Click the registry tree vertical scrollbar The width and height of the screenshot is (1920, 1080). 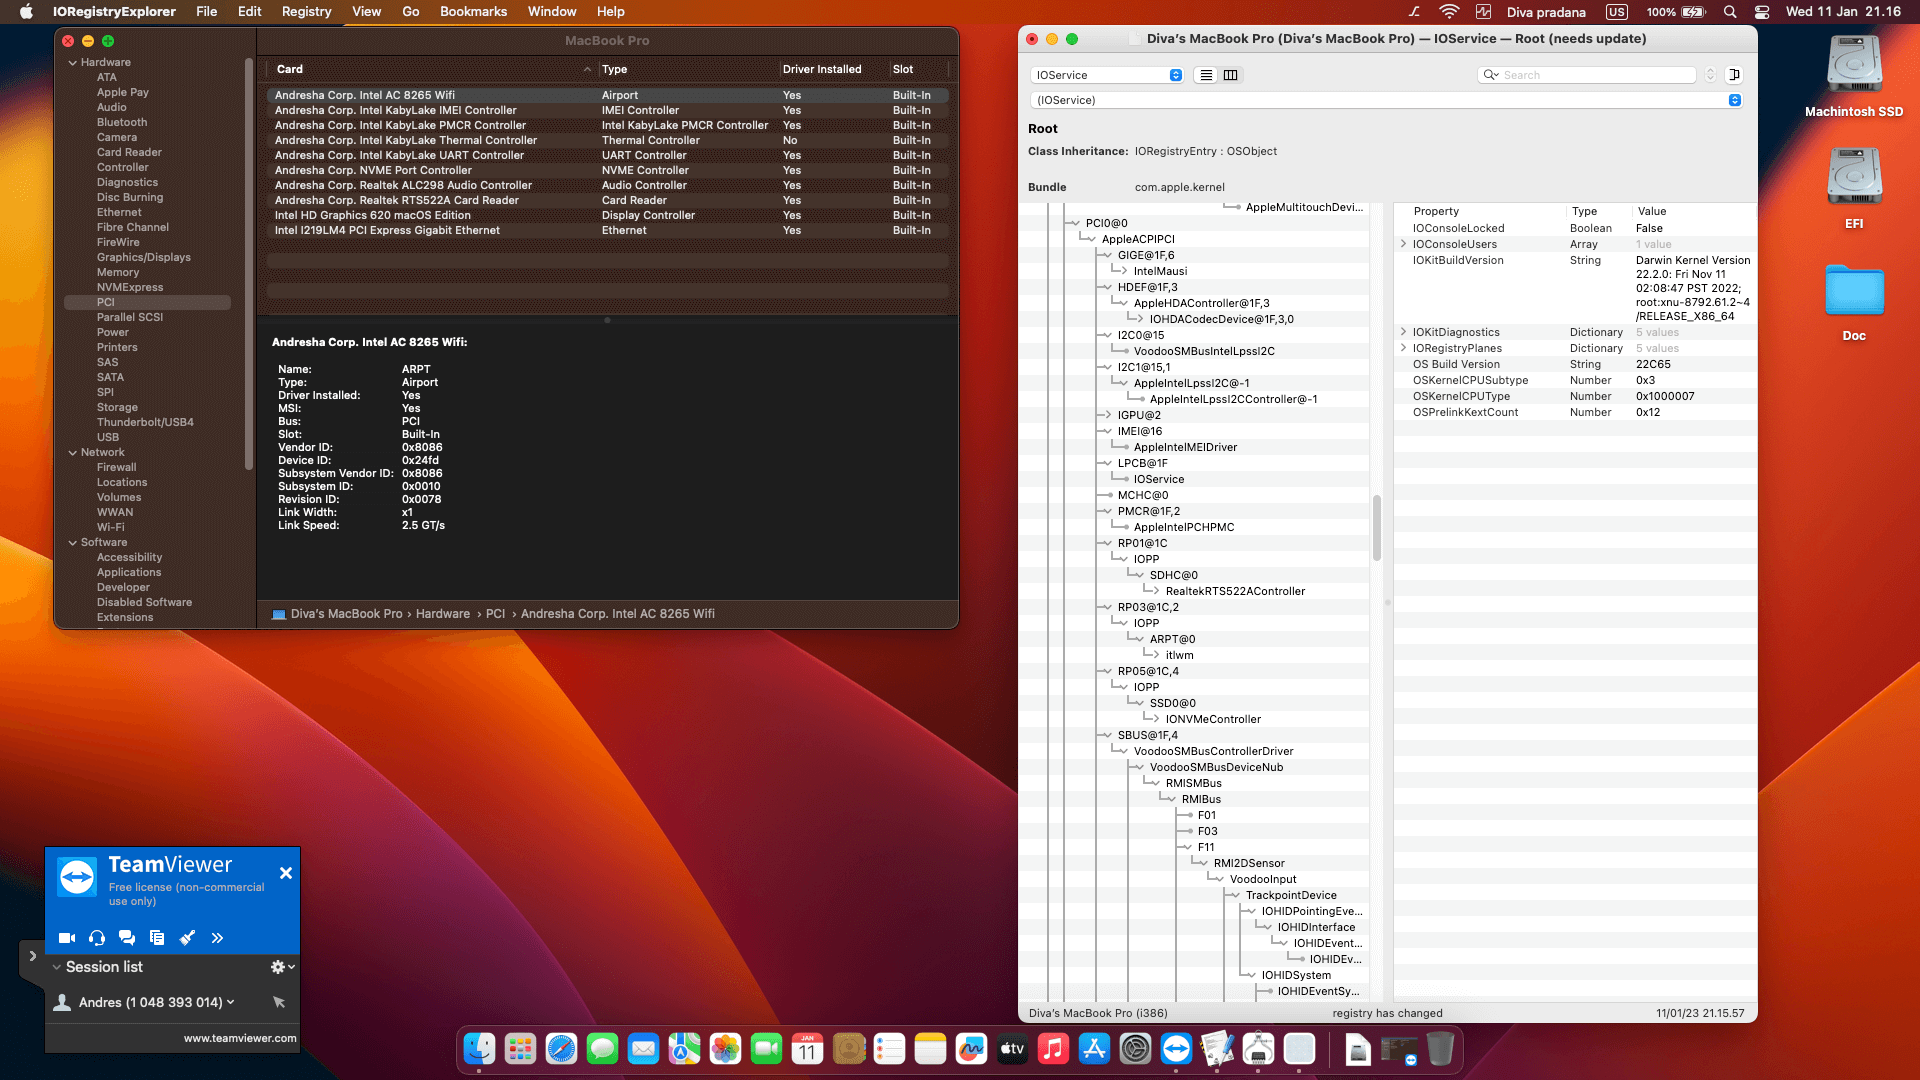coord(1376,527)
